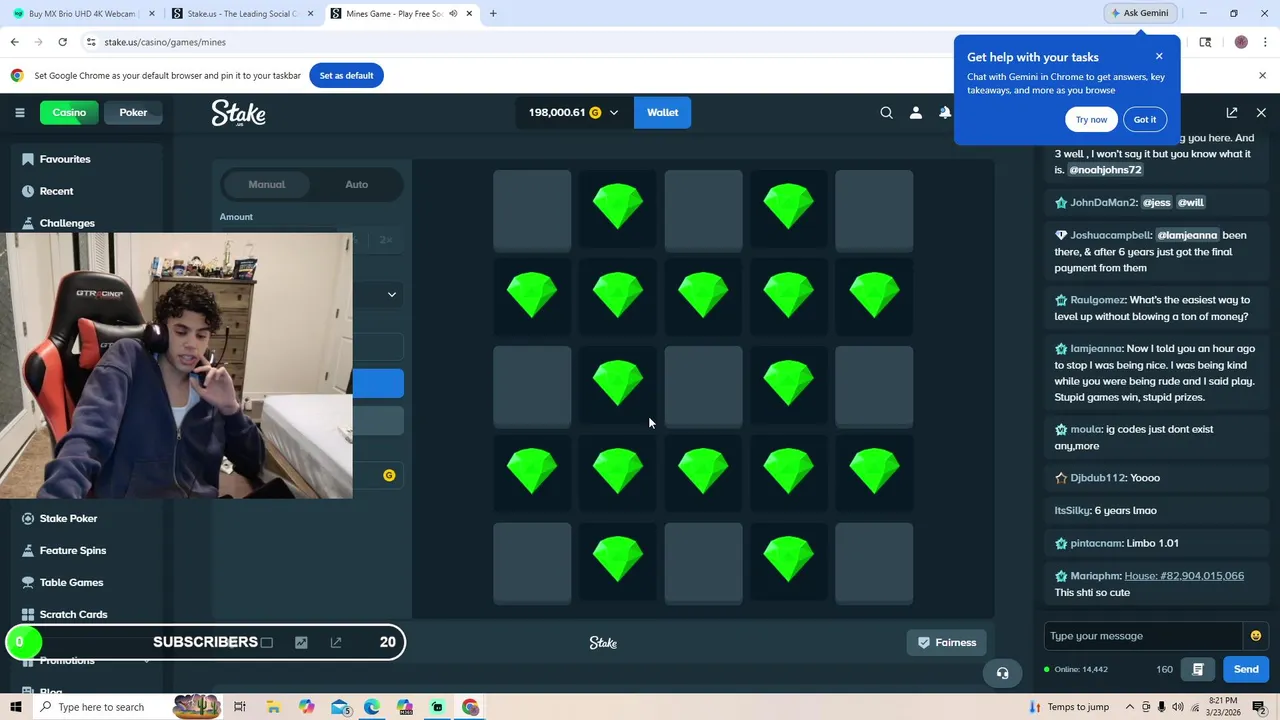Screen dimensions: 1280x720
Task: Open the site search magnifier icon
Action: [x=886, y=113]
